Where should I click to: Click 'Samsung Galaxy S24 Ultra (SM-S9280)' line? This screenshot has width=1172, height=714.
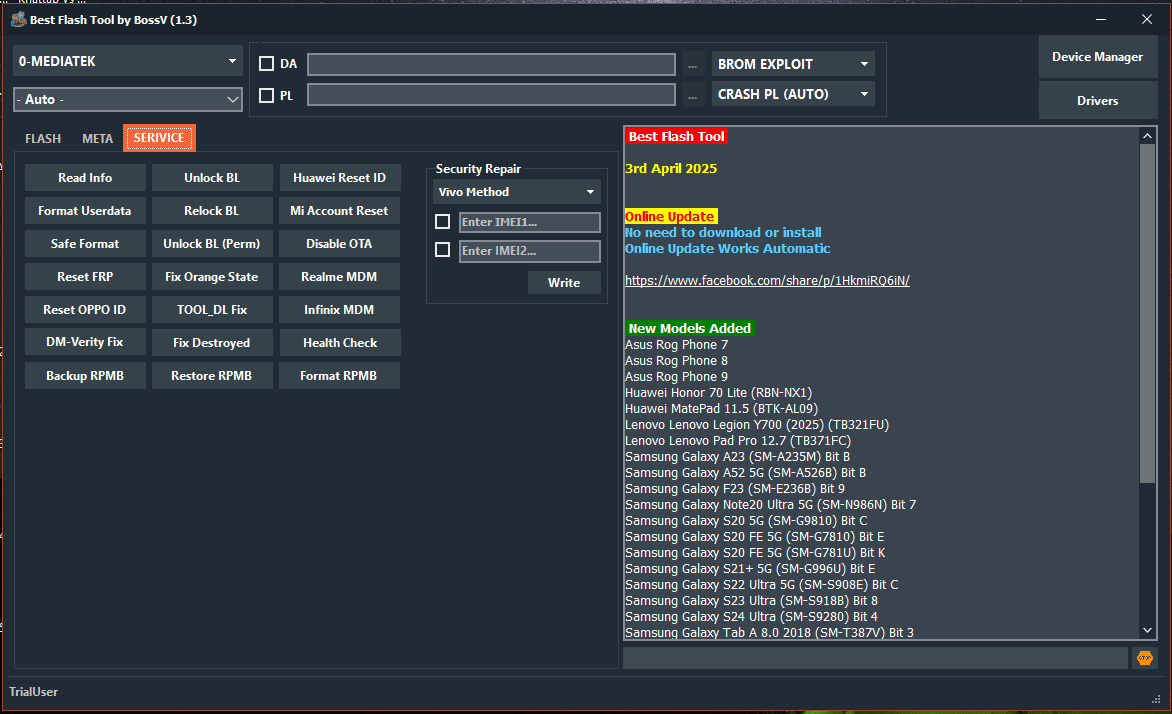[x=751, y=617]
